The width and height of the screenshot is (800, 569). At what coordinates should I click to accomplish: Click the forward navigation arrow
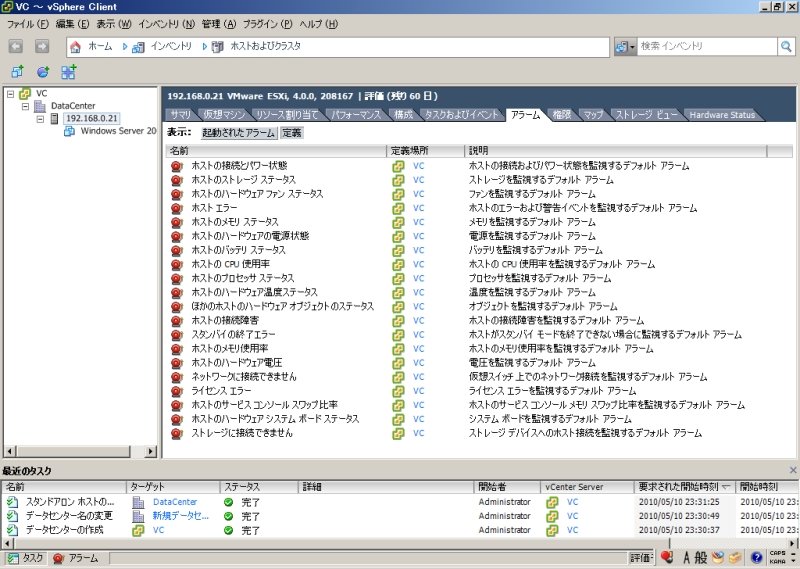42,46
